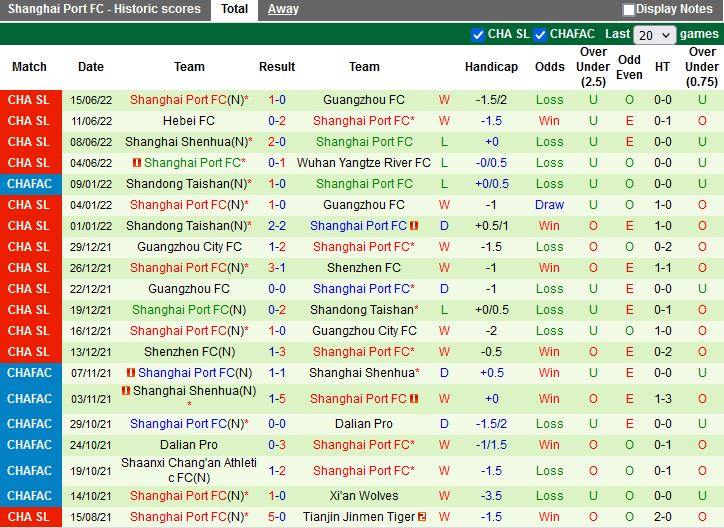Click the Odd Even column header
The height and width of the screenshot is (528, 724).
pos(629,67)
